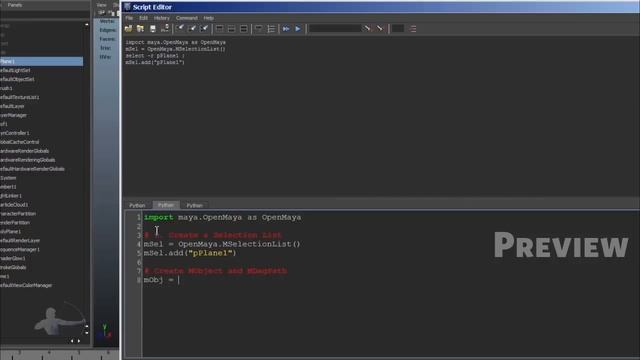
Task: Click the Execute All double-arrow icon
Action: tap(286, 29)
